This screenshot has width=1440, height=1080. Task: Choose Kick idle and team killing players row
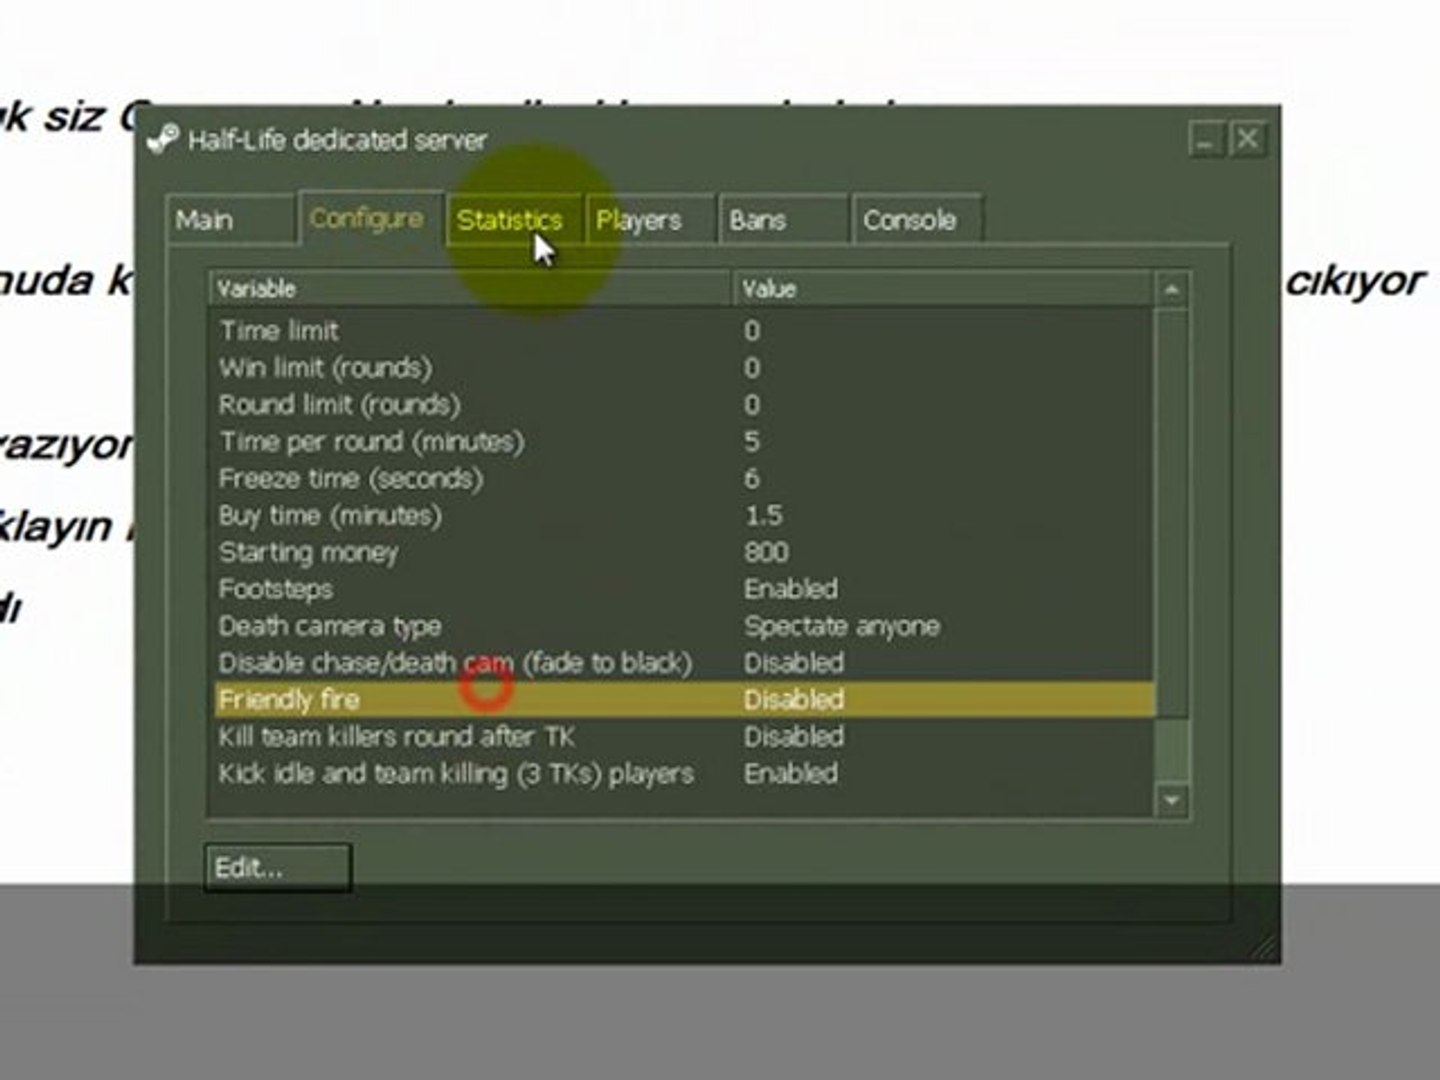click(684, 774)
